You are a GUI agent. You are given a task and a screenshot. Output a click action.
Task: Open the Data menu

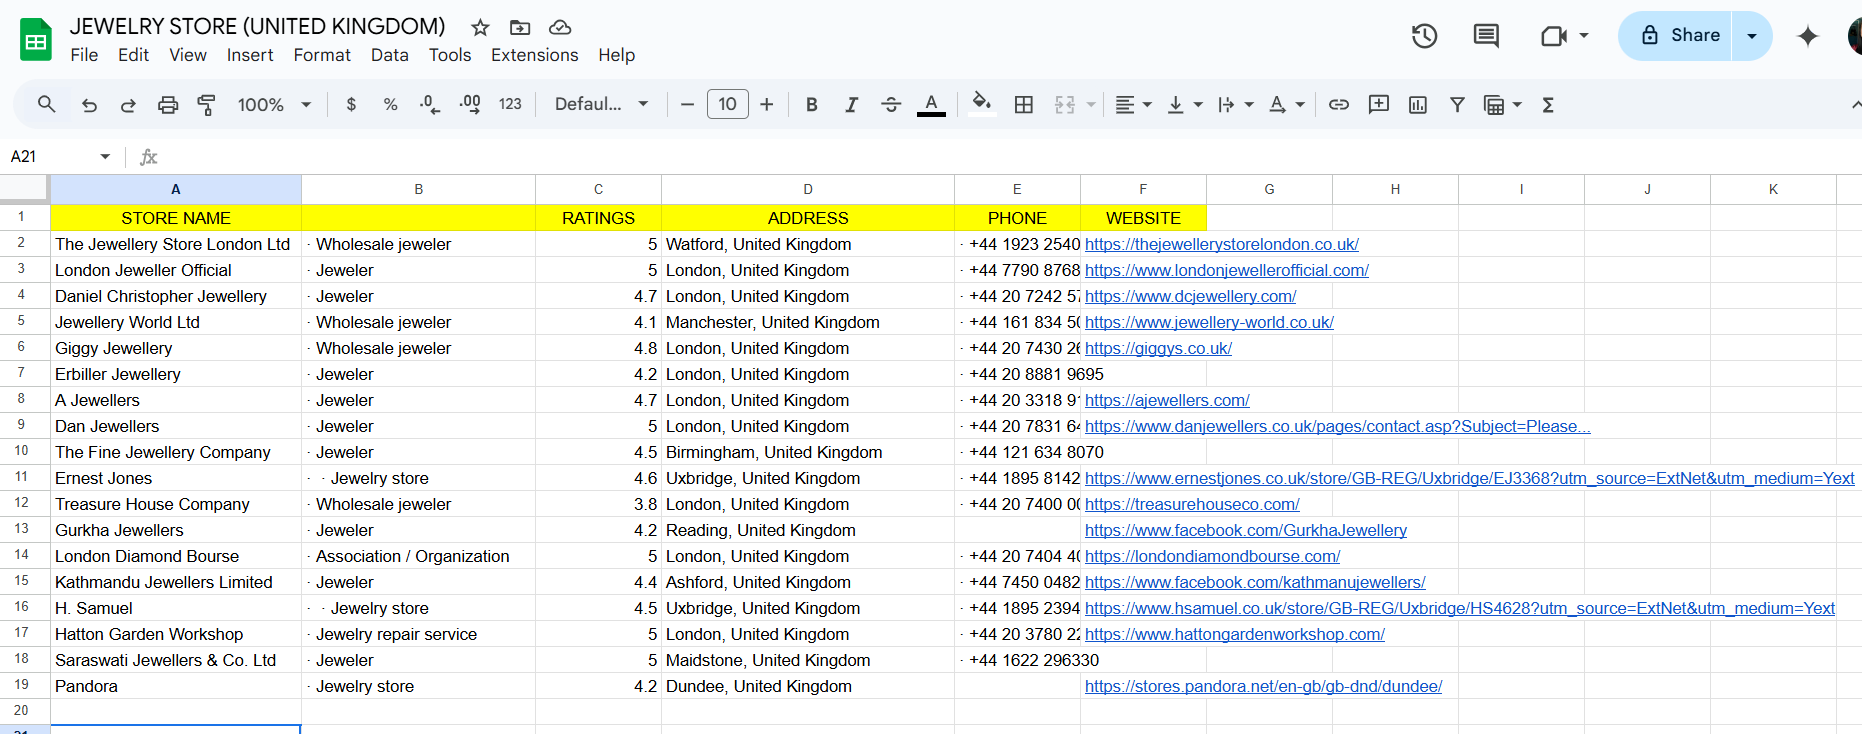tap(390, 55)
